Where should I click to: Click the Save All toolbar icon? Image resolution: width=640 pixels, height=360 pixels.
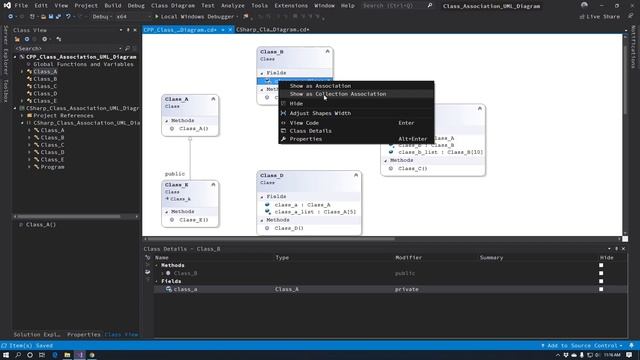pyautogui.click(x=58, y=17)
